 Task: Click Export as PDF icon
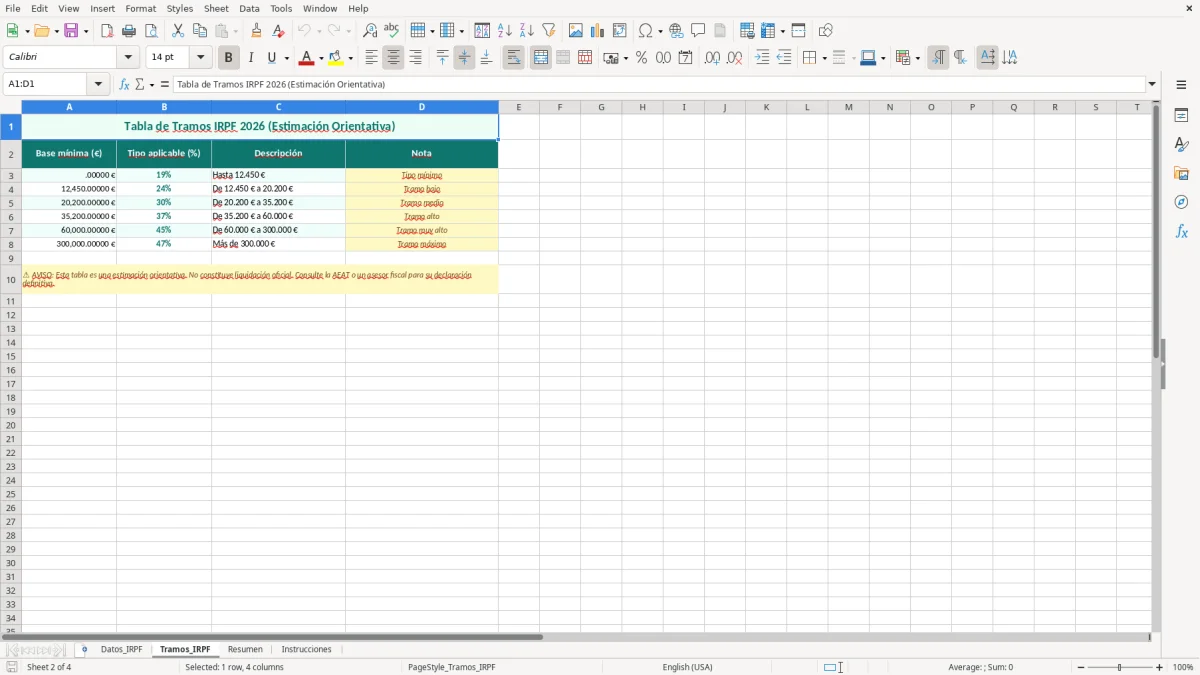click(x=107, y=31)
